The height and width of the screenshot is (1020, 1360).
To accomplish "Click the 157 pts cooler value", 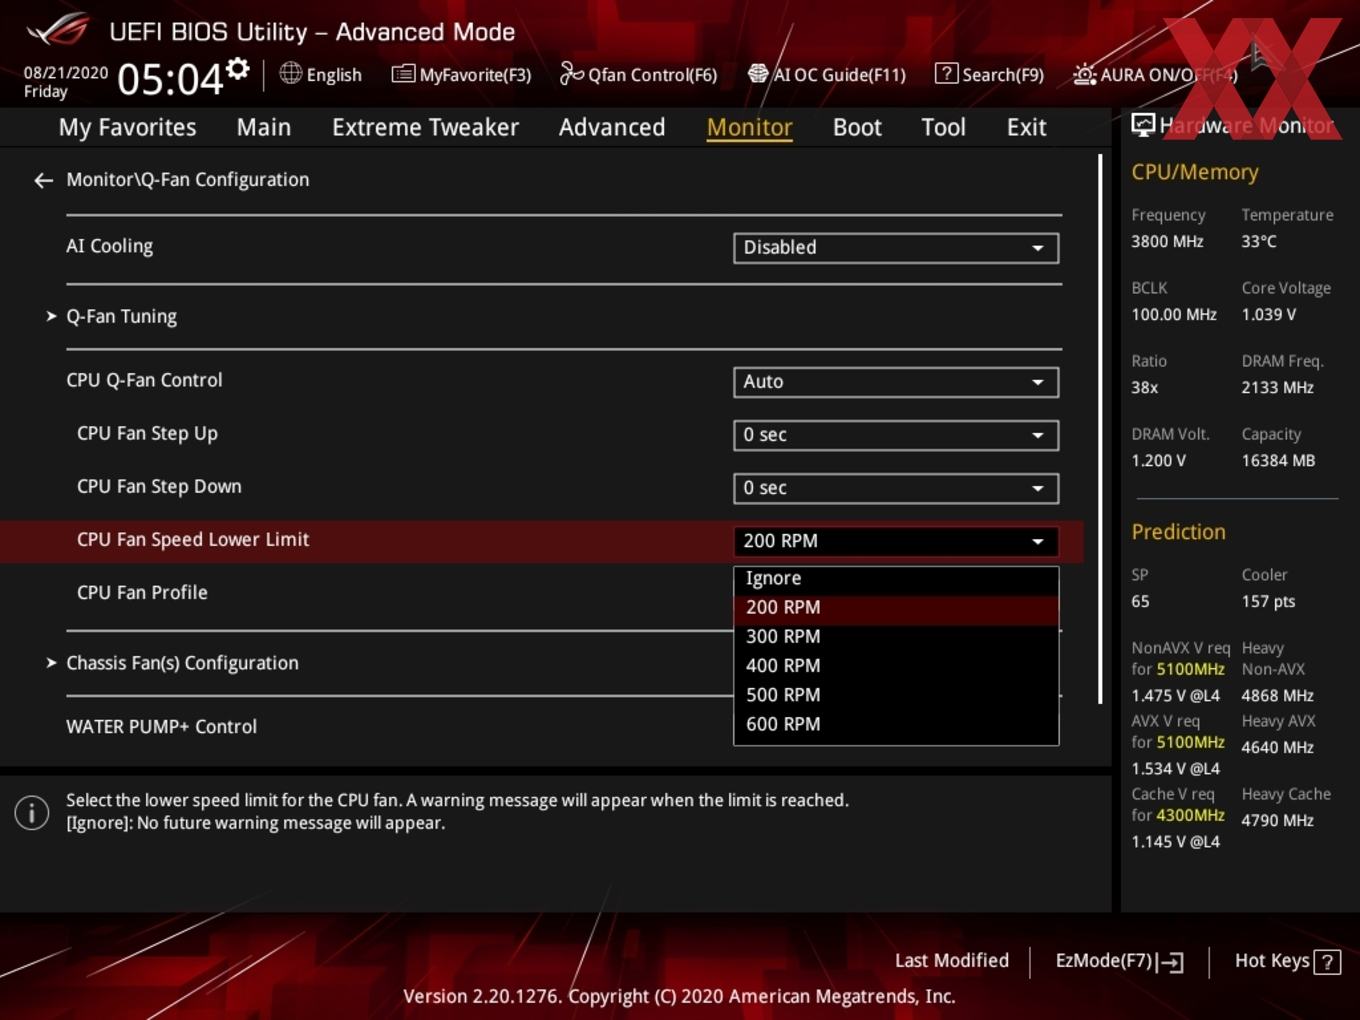I will tap(1268, 601).
